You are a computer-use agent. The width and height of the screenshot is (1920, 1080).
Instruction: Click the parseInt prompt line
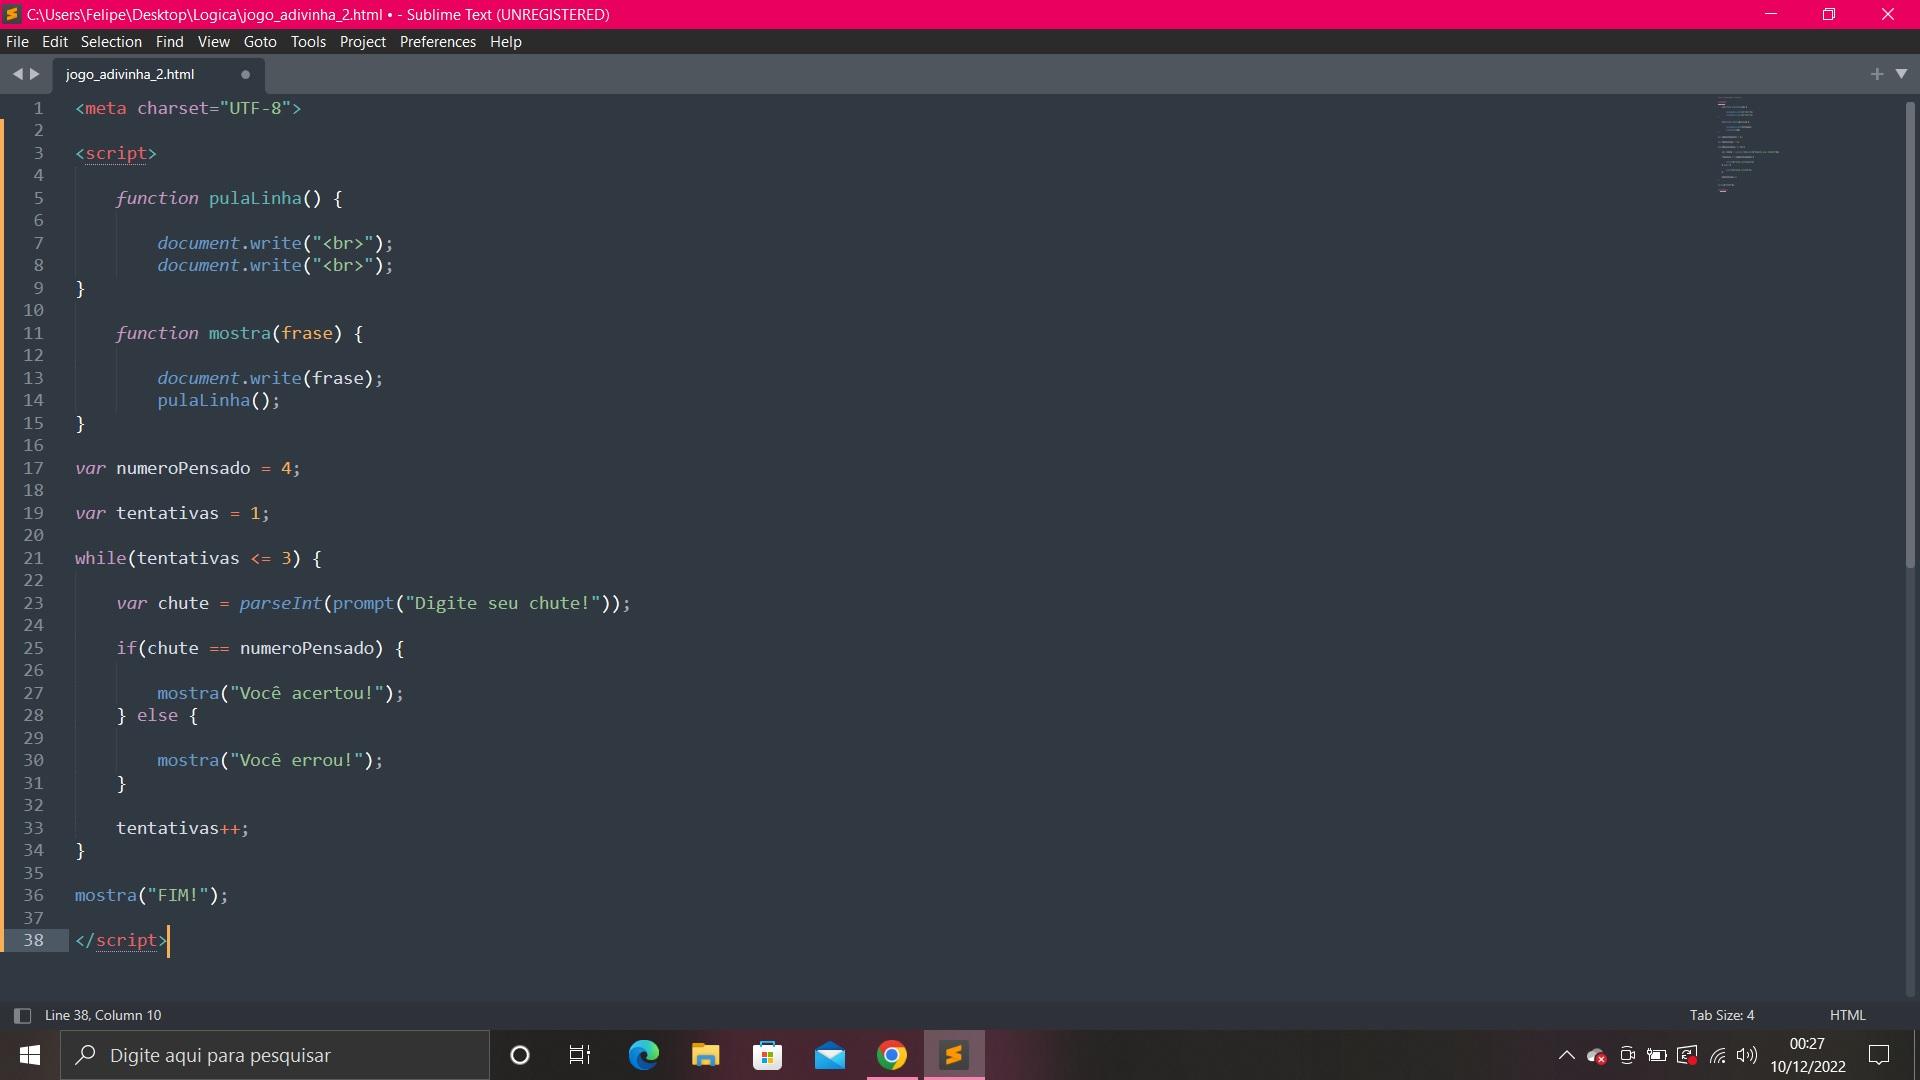point(373,603)
